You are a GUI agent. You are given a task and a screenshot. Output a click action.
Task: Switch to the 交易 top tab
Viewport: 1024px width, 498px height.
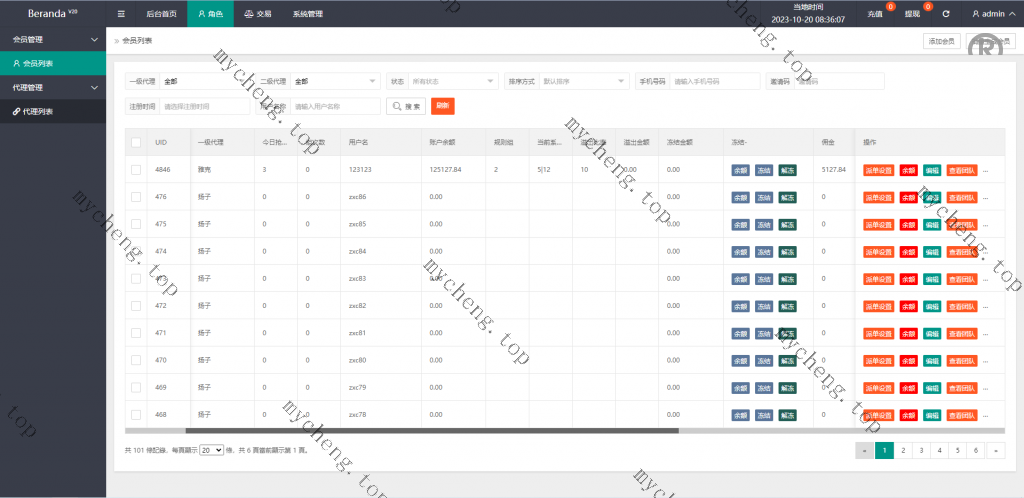258,14
